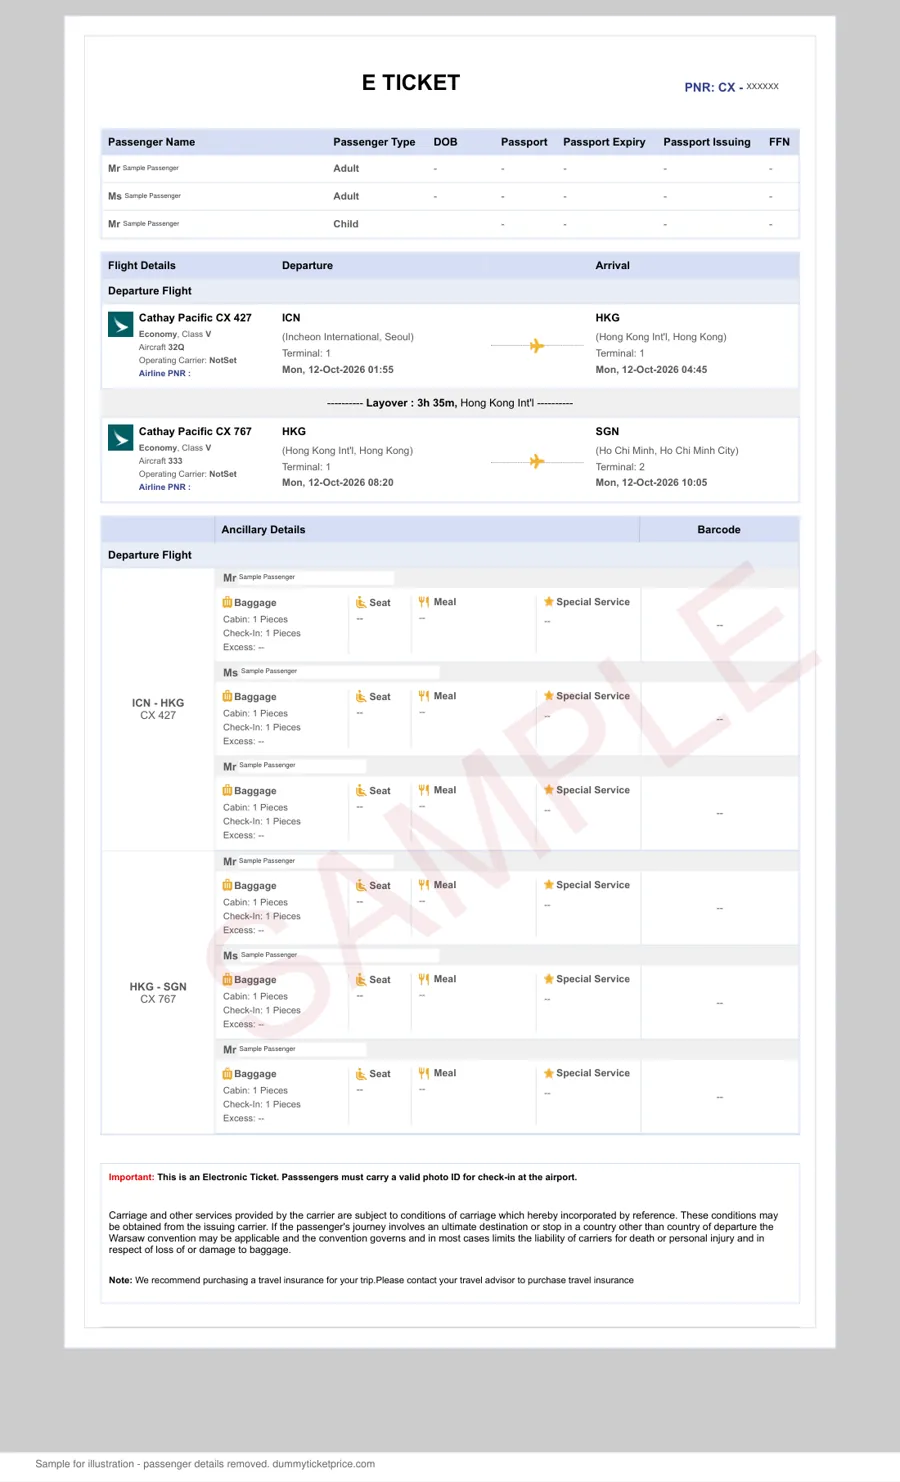Select departure time Mon, 12-Oct-2026 01:55
Viewport: 900px width, 1482px height.
(338, 370)
